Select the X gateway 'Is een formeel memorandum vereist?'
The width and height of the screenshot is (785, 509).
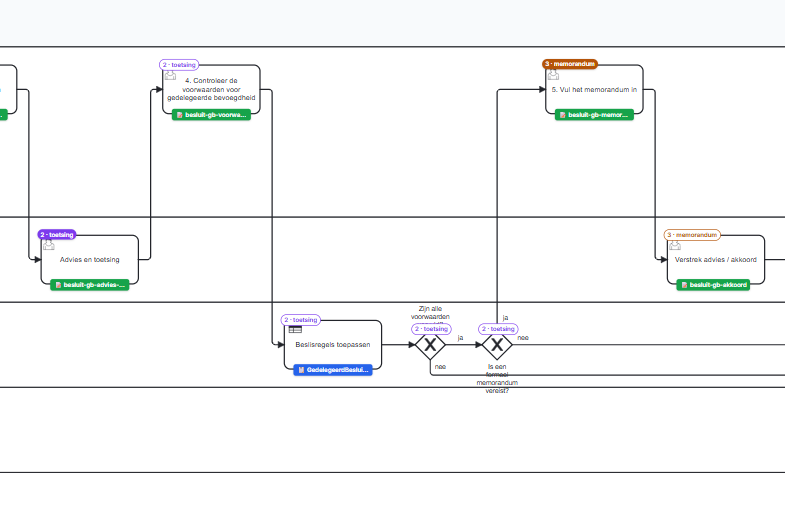(x=497, y=345)
